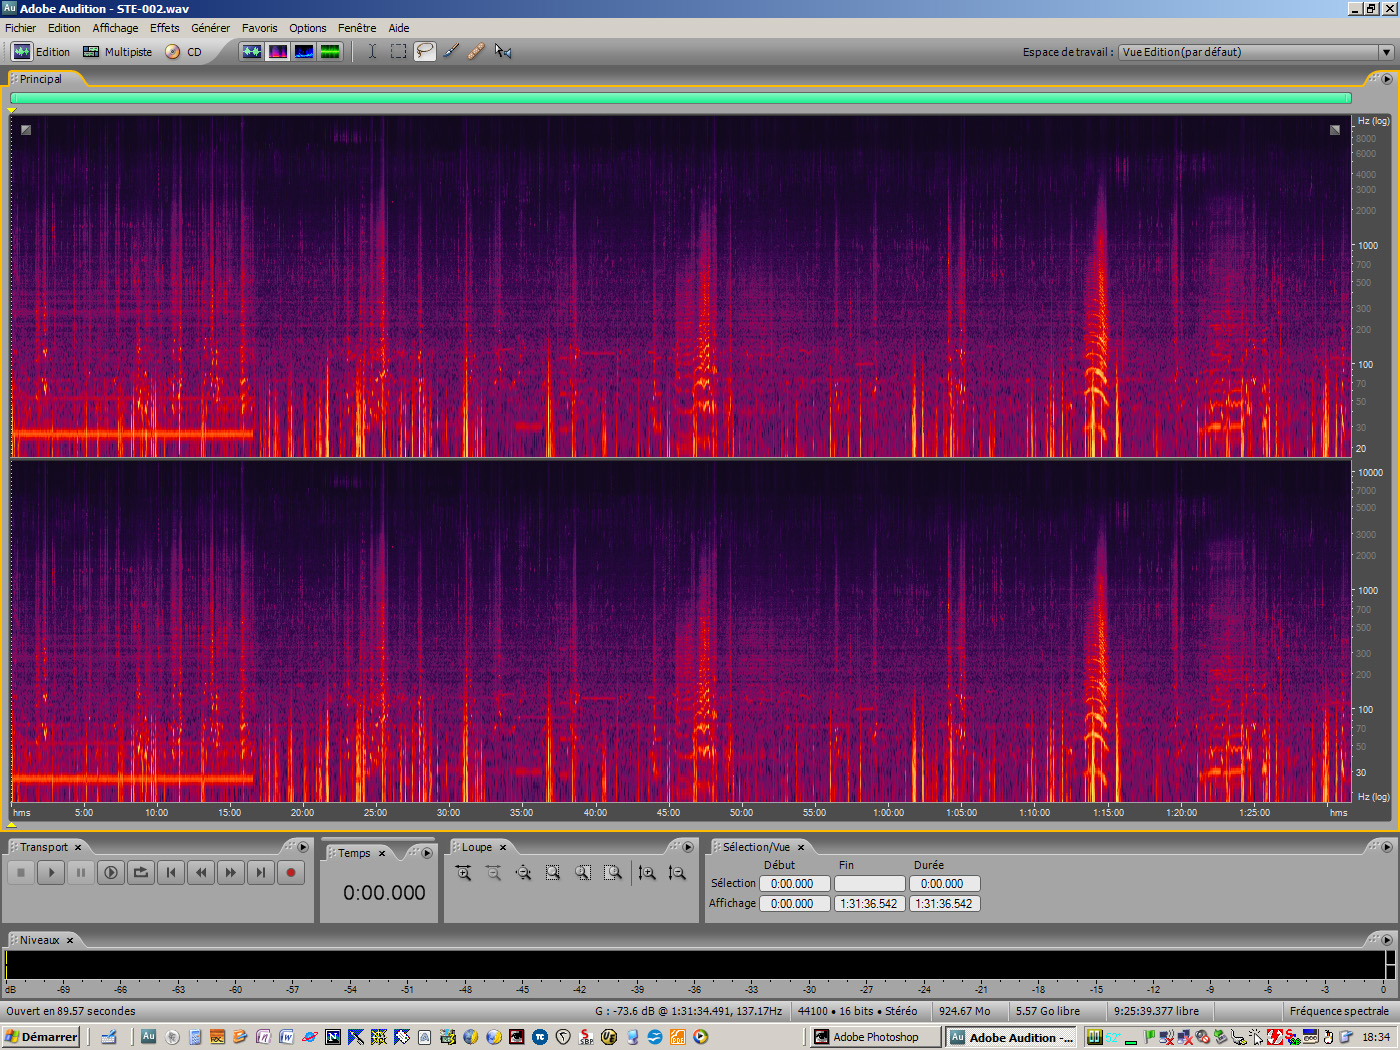The height and width of the screenshot is (1050, 1400).
Task: Zoom in vertically from the Loupe panel
Action: coord(648,872)
